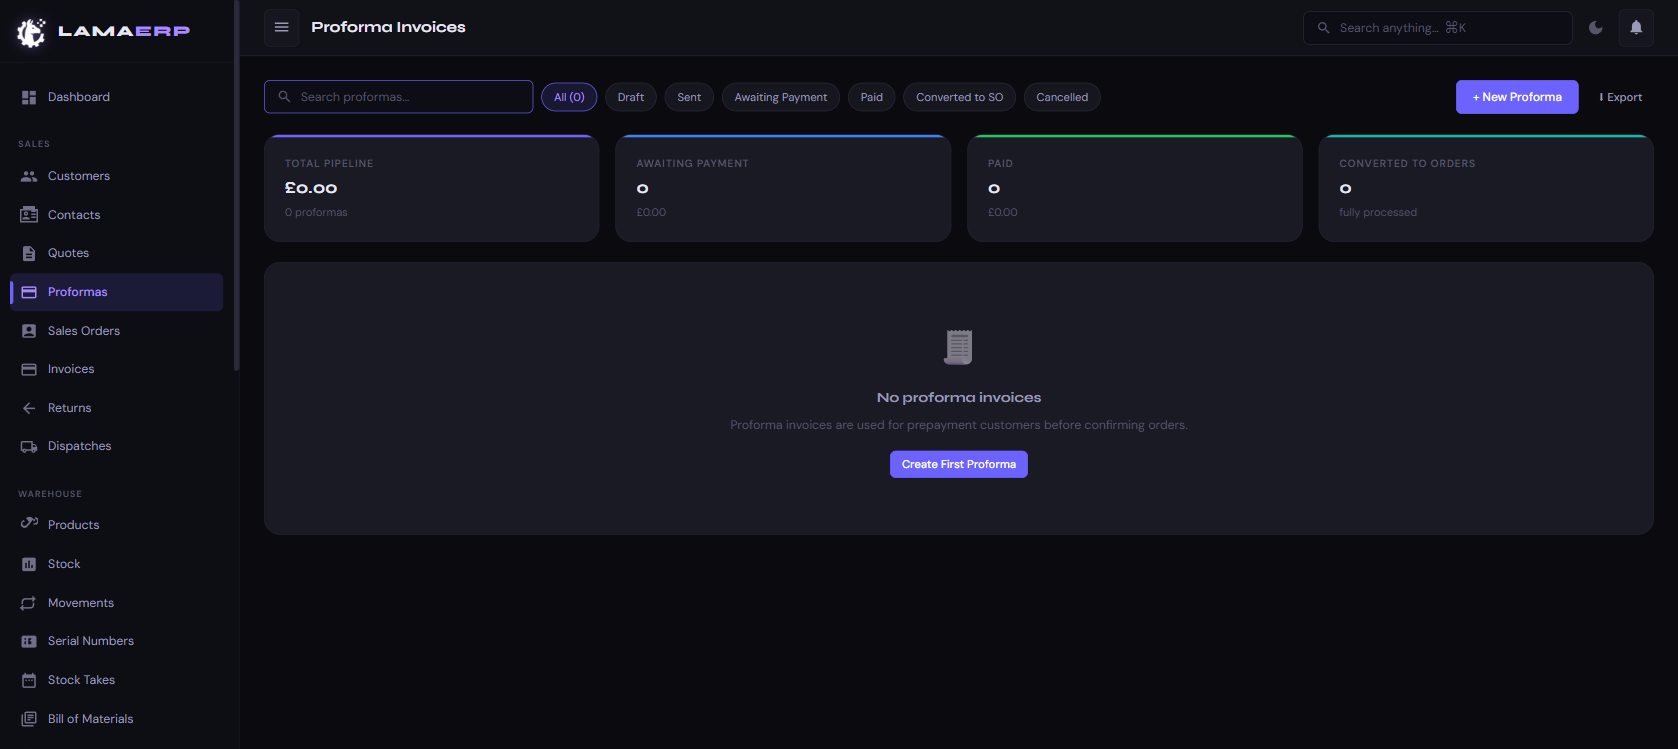Click Export in the top right
The width and height of the screenshot is (1678, 749).
1620,97
